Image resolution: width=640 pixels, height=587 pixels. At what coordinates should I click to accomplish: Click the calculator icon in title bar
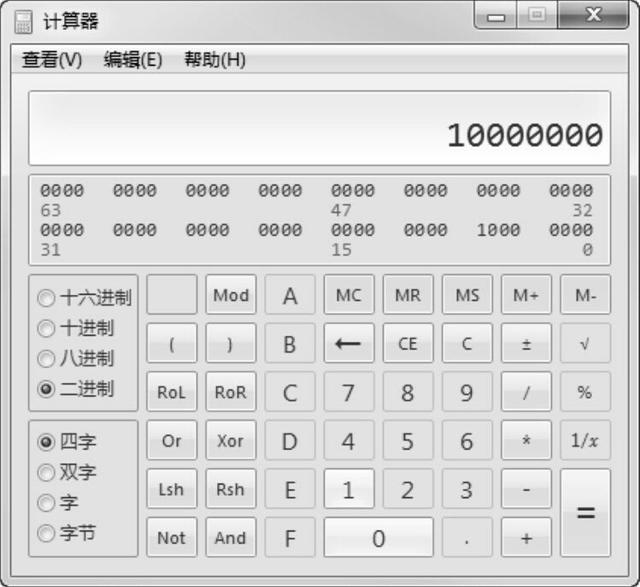23,21
